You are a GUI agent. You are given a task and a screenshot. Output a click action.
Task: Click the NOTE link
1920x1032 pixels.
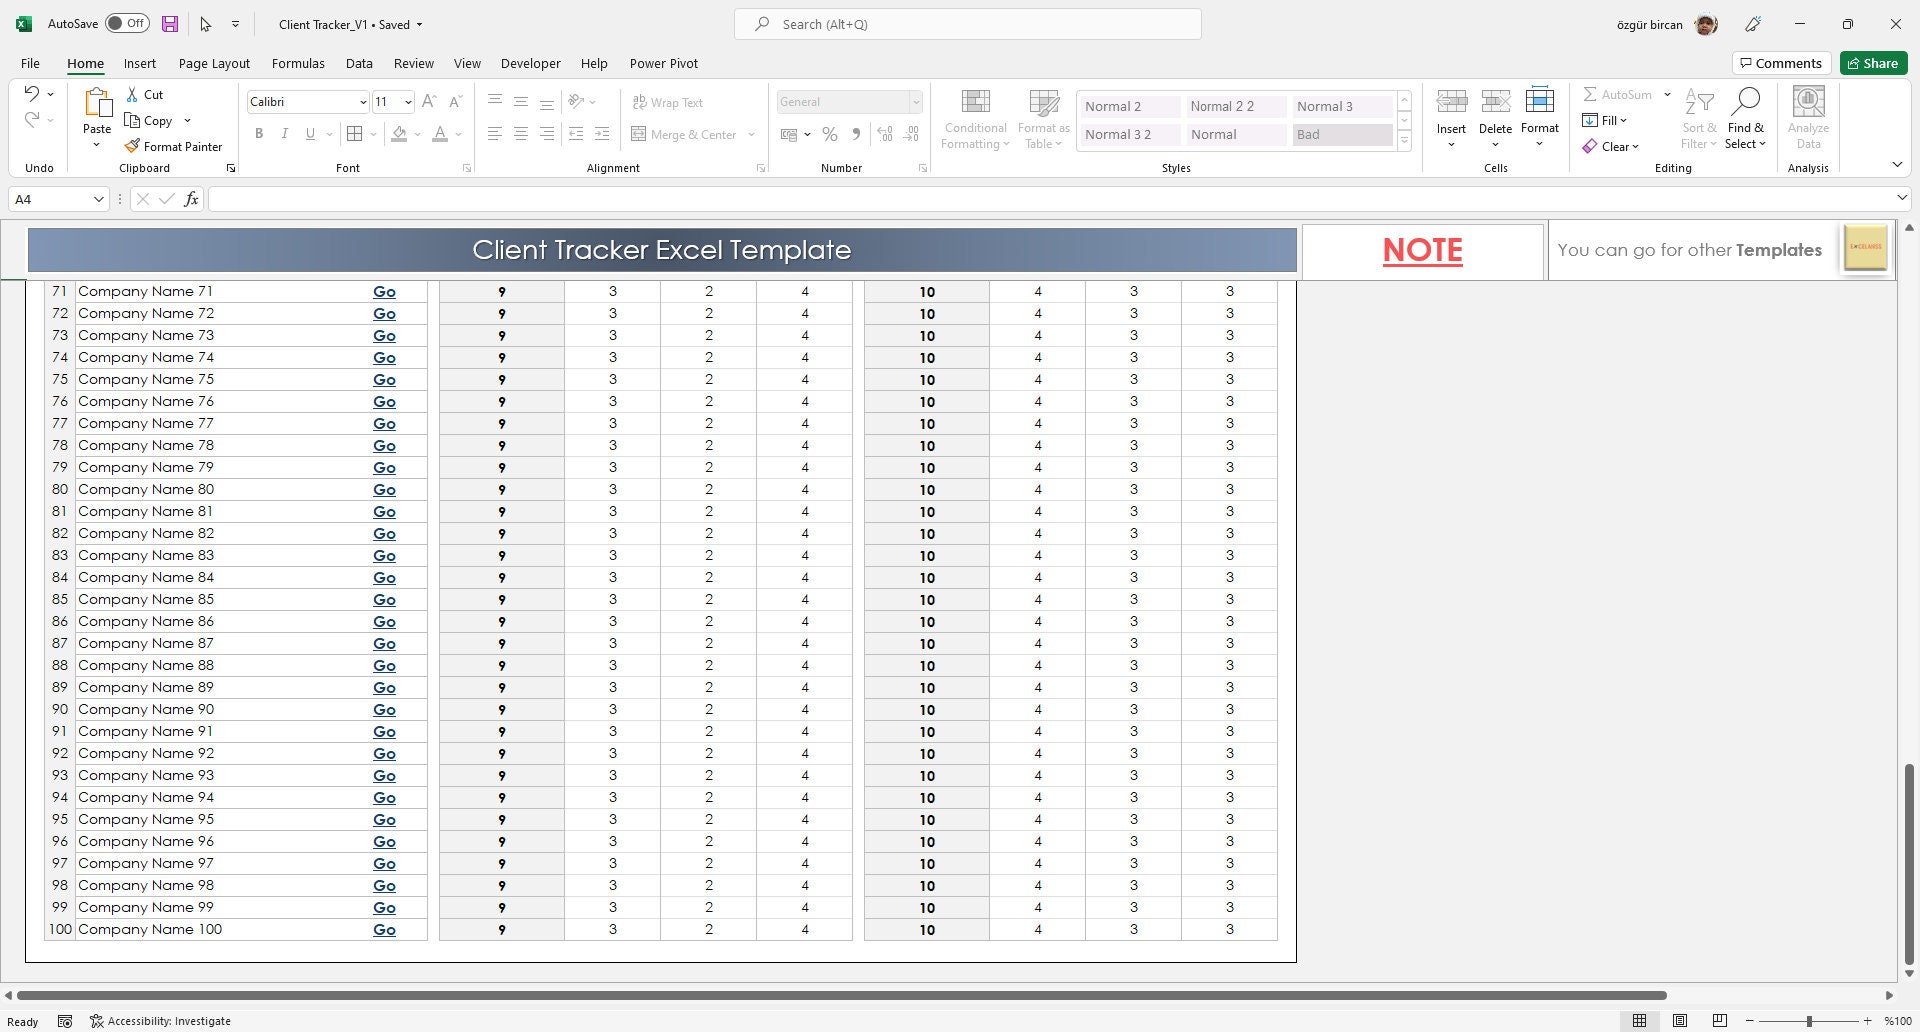tap(1422, 250)
